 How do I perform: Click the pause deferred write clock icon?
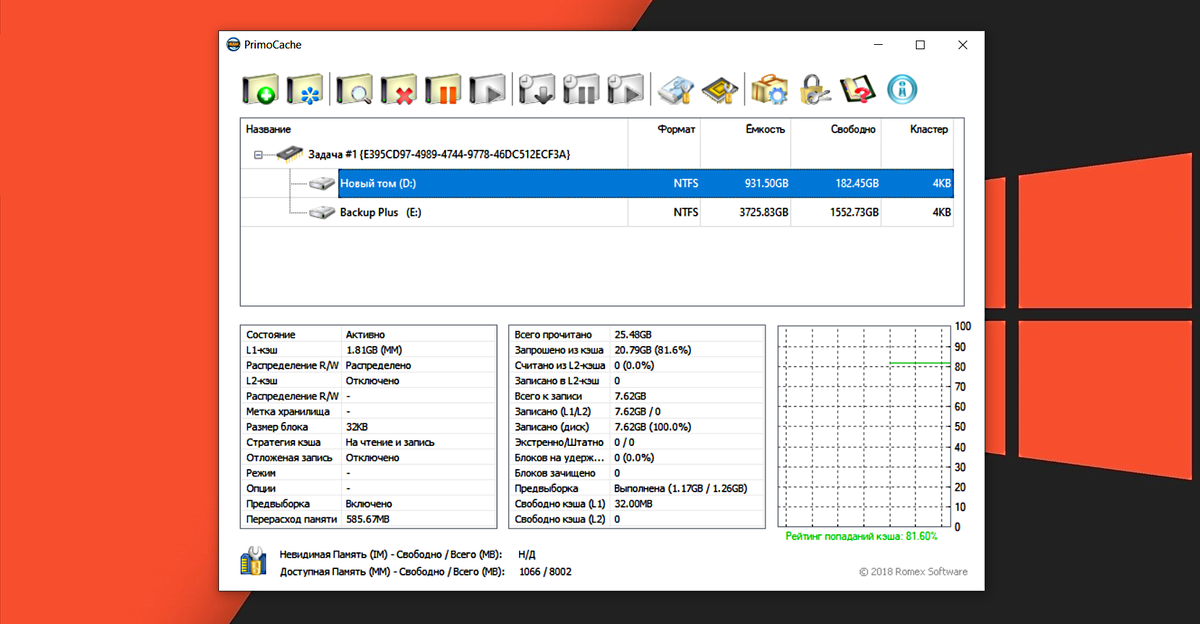coord(582,89)
